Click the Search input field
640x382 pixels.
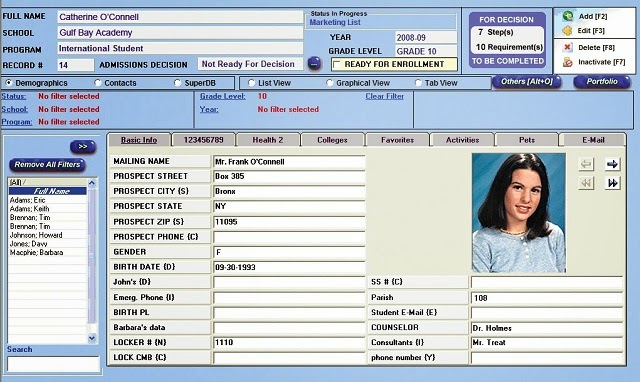53,364
